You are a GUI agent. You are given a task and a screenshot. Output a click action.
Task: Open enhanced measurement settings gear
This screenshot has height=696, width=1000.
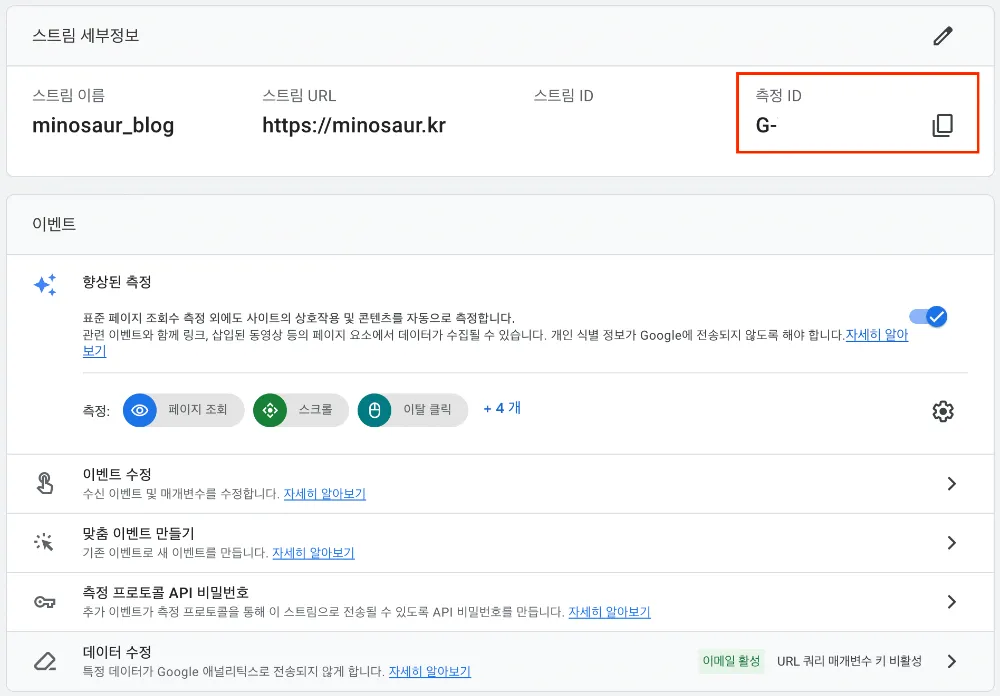pyautogui.click(x=942, y=411)
